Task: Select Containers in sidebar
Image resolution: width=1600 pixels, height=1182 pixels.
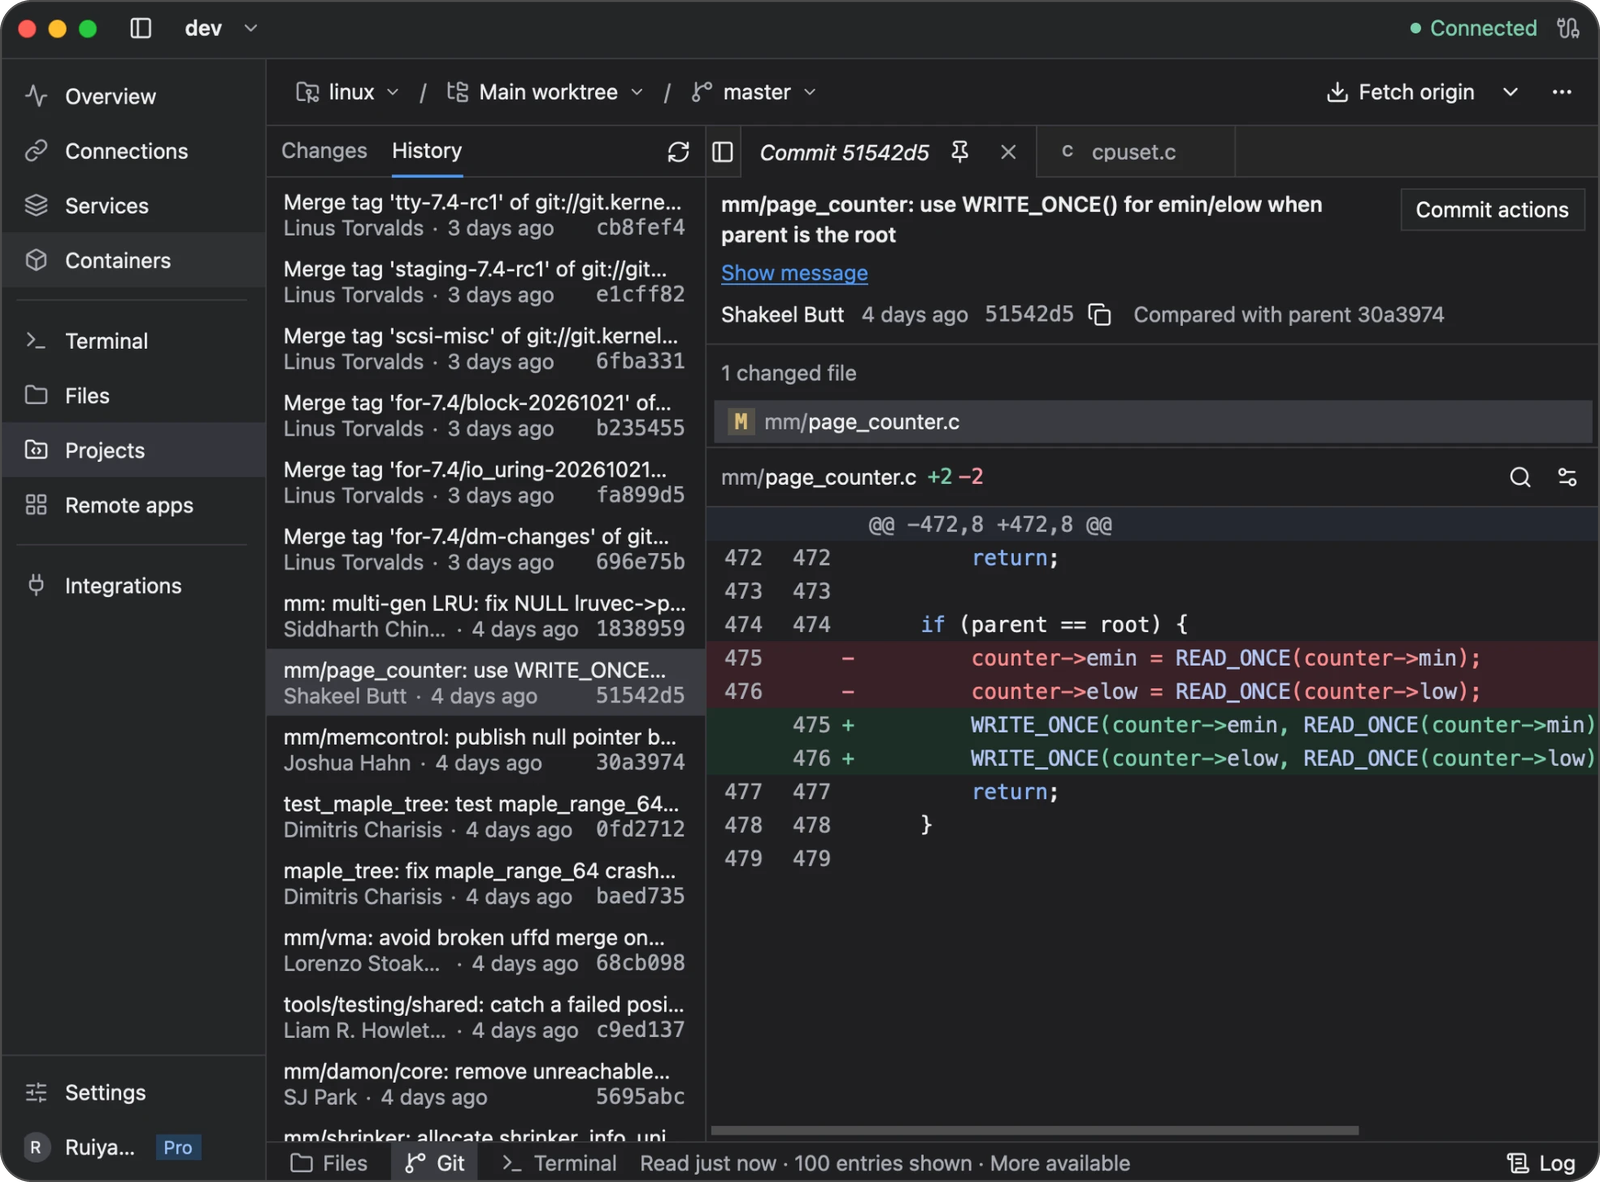Action: click(x=134, y=261)
